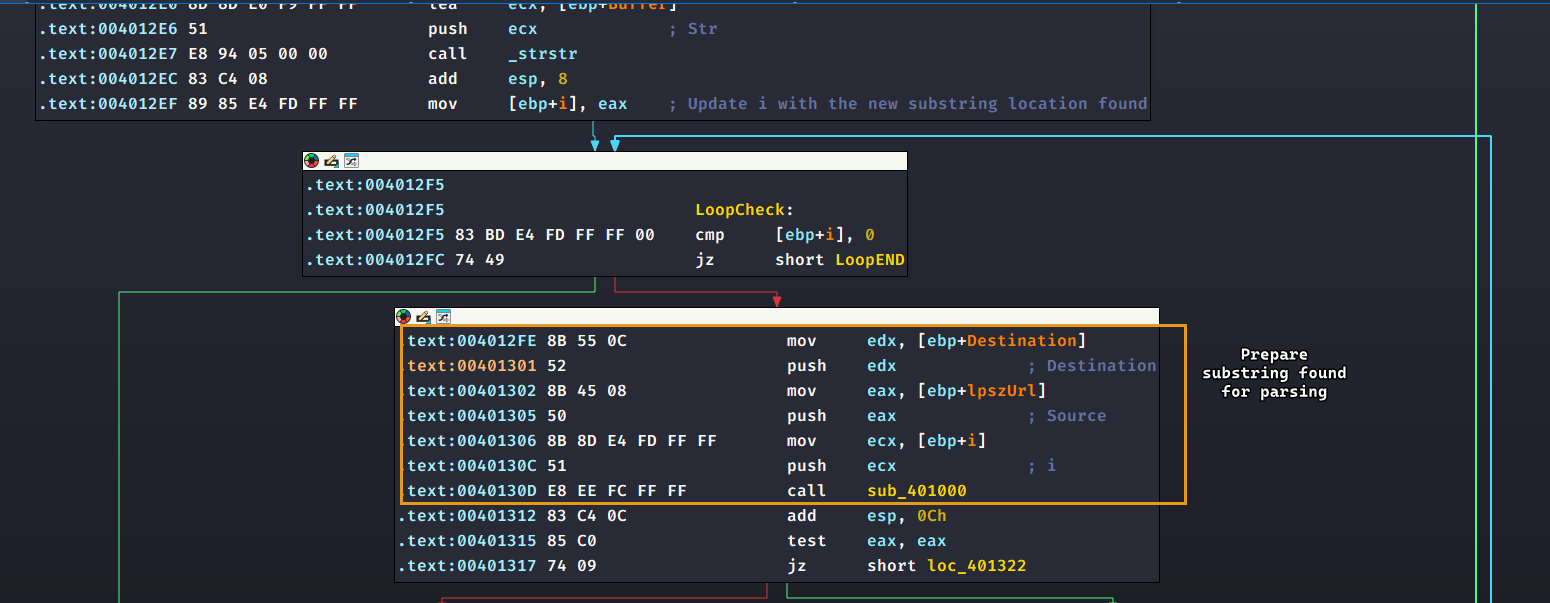Click address .text:004012F5 on the cmp line

[x=375, y=235]
